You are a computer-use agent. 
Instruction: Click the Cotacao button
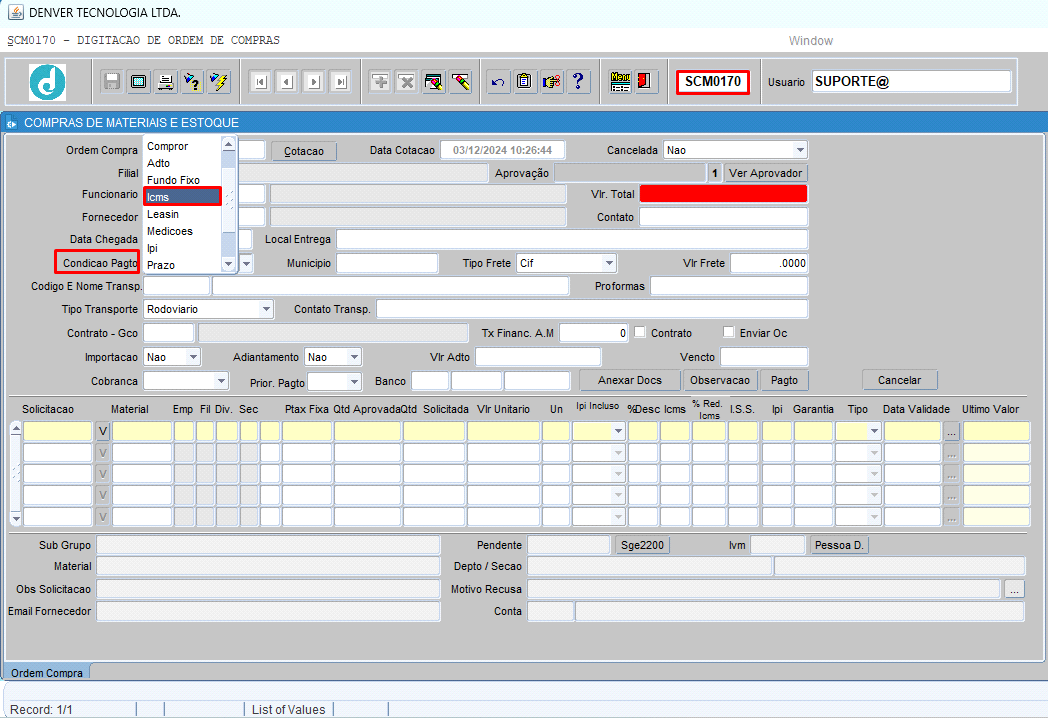(304, 151)
